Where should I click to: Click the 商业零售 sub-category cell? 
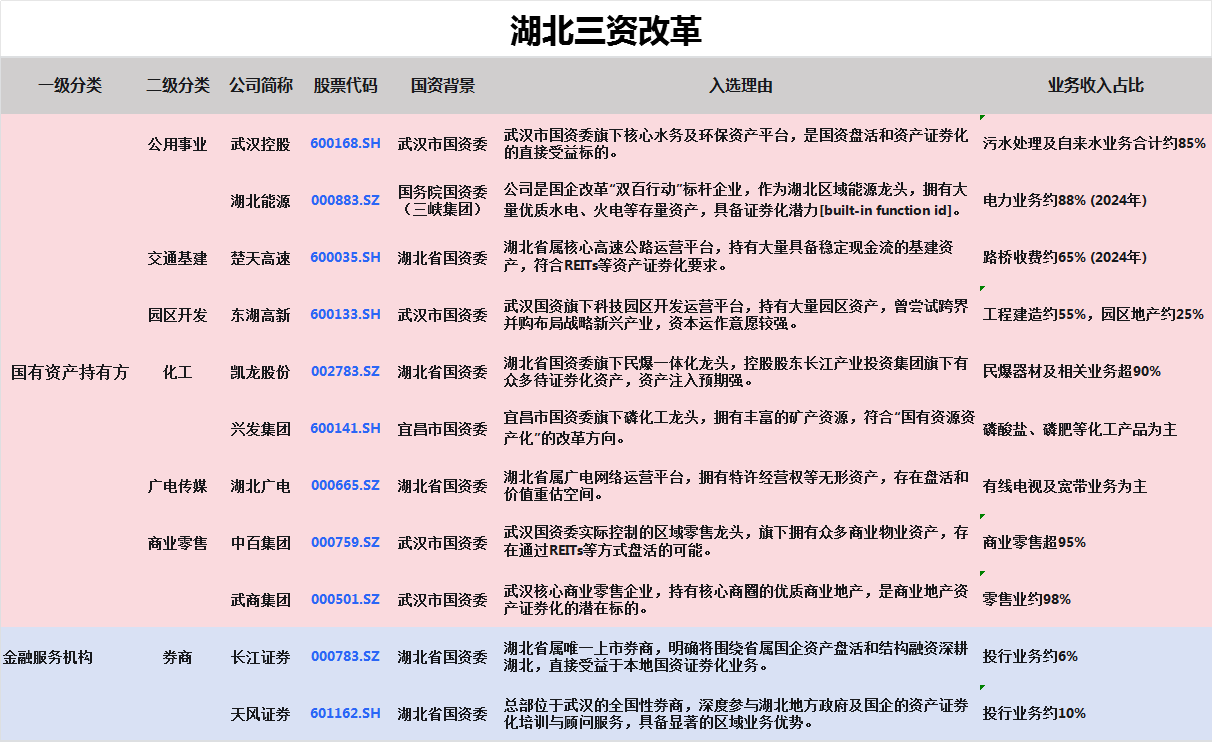(178, 543)
